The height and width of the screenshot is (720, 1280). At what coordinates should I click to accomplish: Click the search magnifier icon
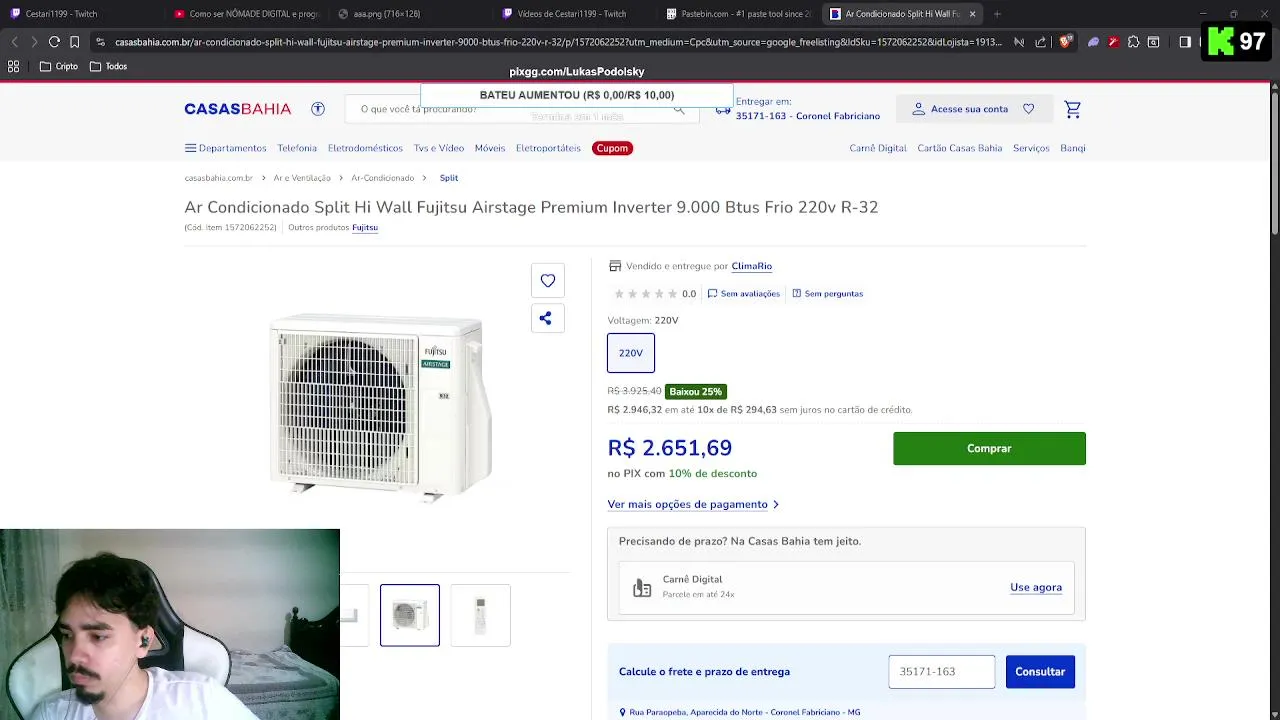(679, 110)
